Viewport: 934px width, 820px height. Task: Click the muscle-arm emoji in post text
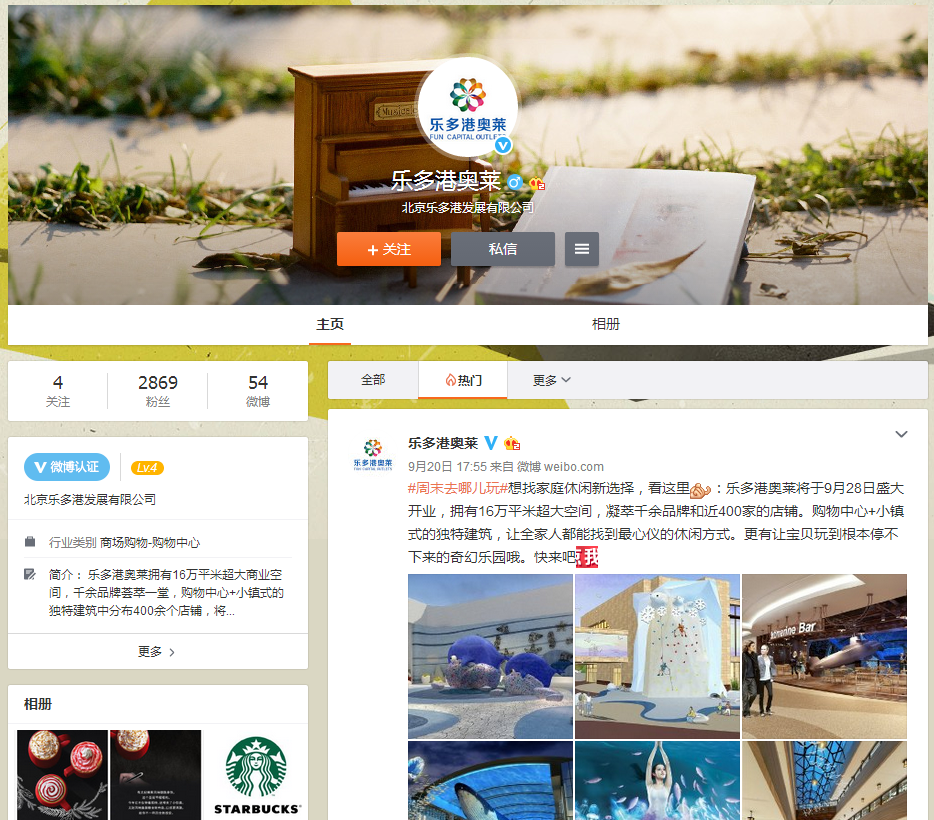point(700,490)
